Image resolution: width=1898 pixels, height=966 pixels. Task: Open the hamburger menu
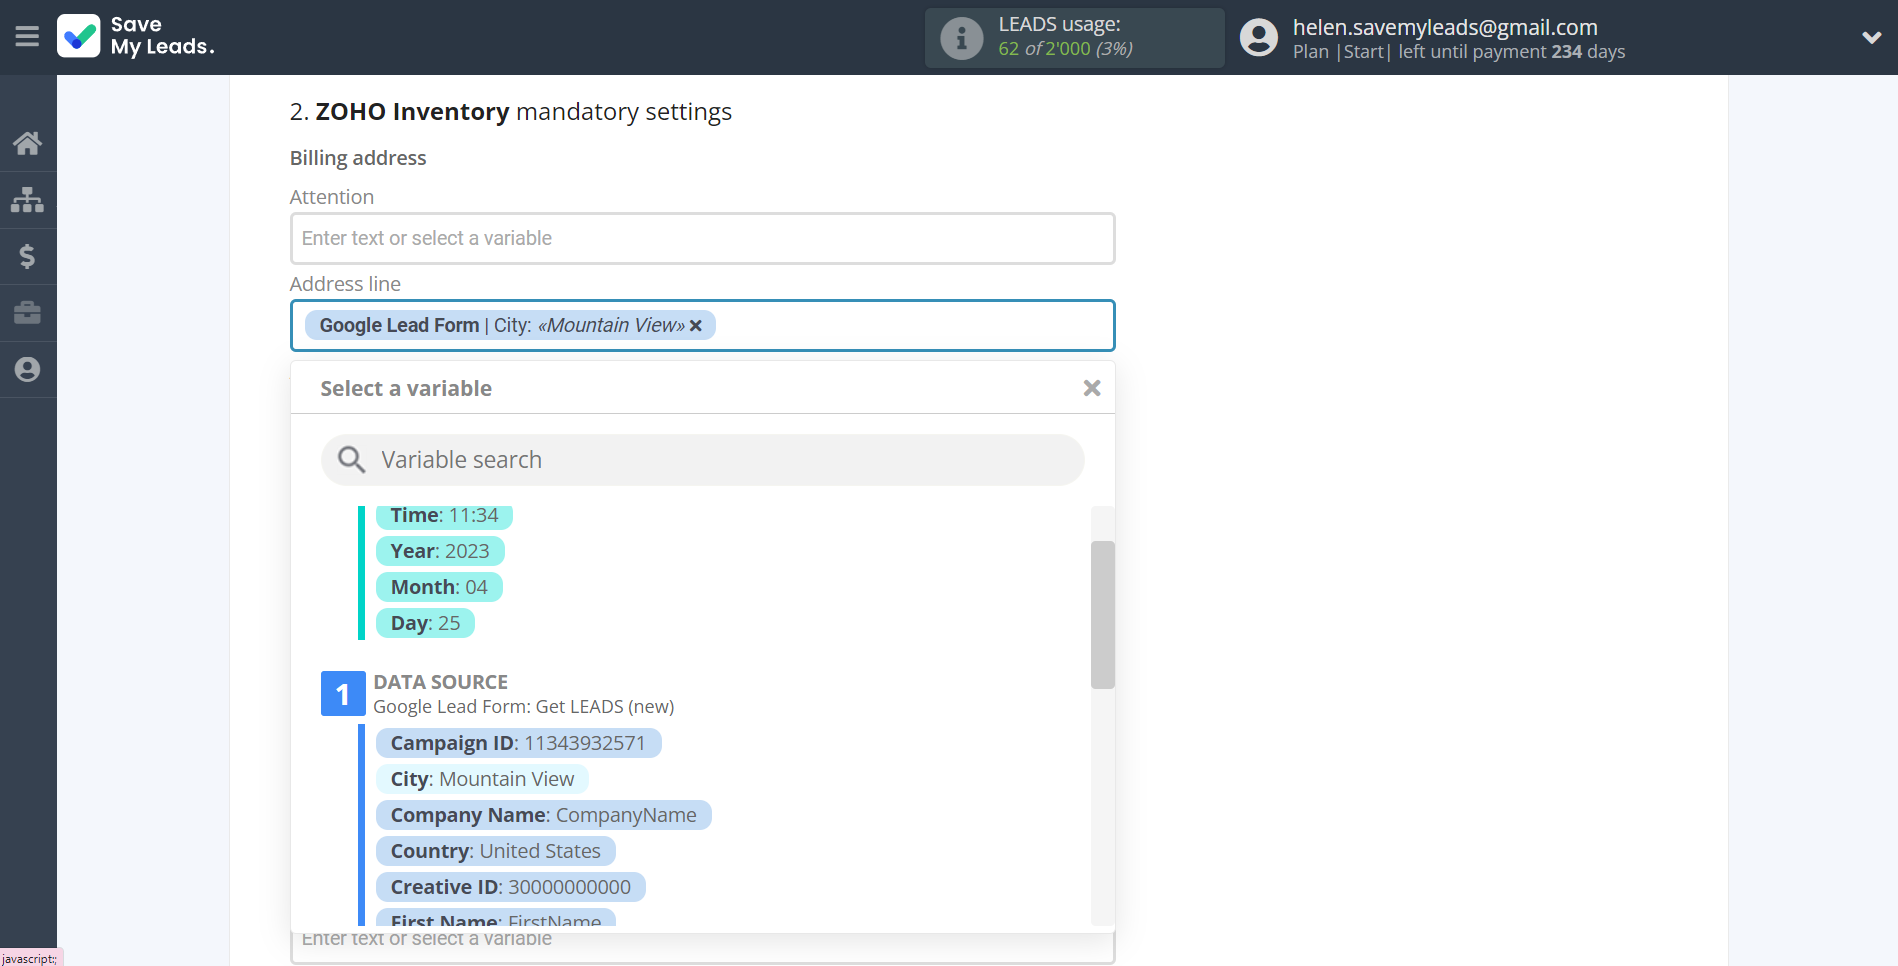click(27, 37)
